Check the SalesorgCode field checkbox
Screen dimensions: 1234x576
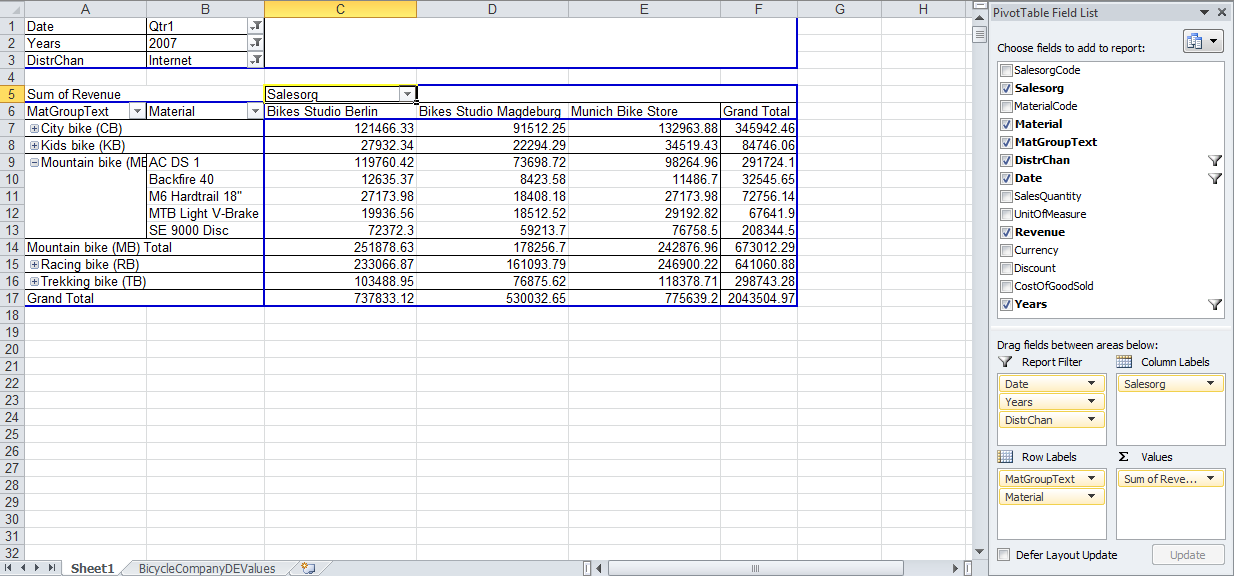click(x=1006, y=70)
